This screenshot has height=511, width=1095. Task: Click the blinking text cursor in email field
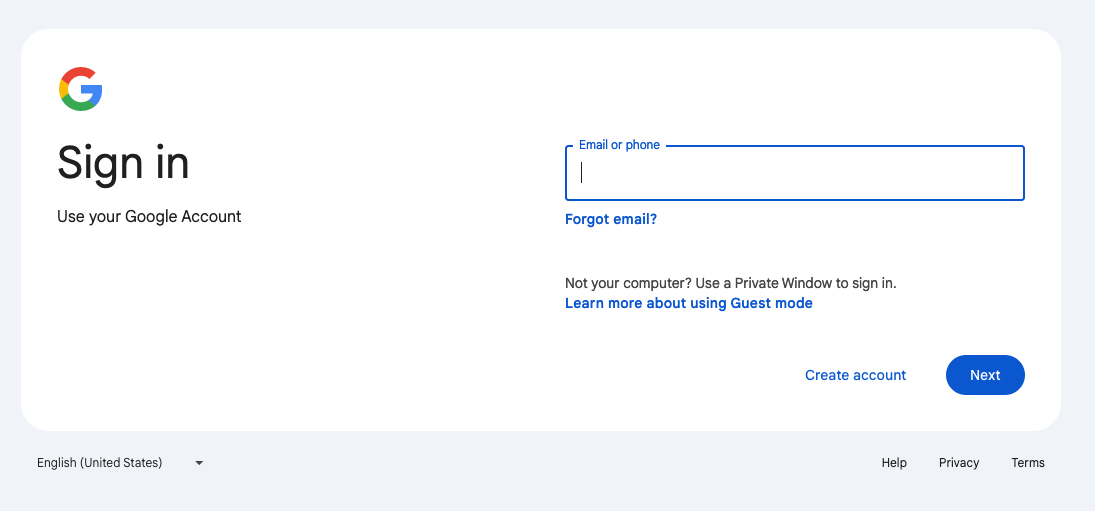tap(582, 173)
